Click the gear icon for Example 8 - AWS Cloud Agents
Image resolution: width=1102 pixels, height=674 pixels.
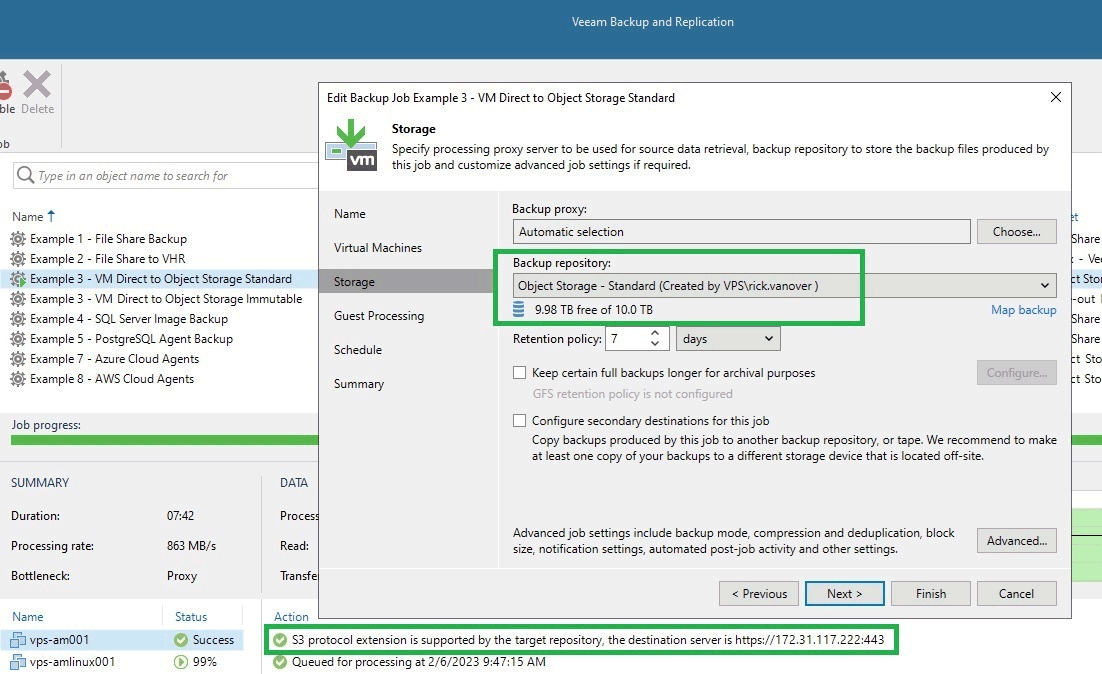pyautogui.click(x=18, y=379)
